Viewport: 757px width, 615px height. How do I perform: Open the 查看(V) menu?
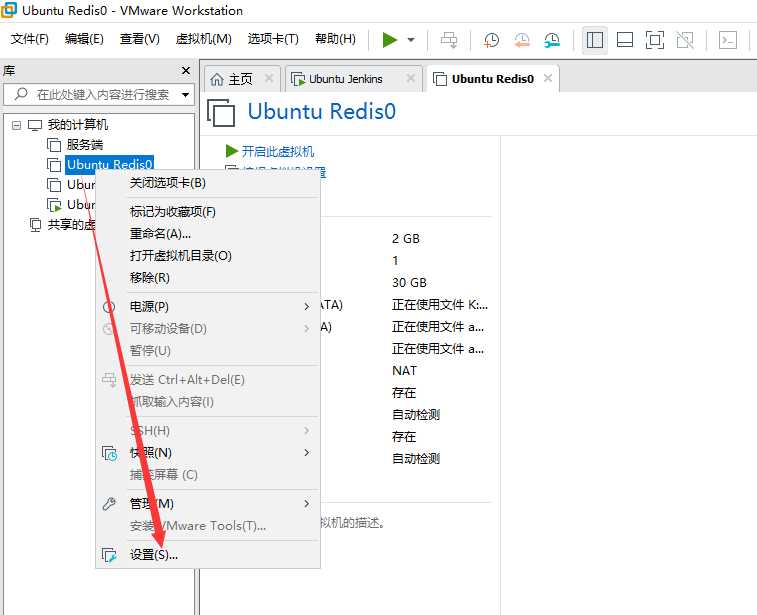140,39
